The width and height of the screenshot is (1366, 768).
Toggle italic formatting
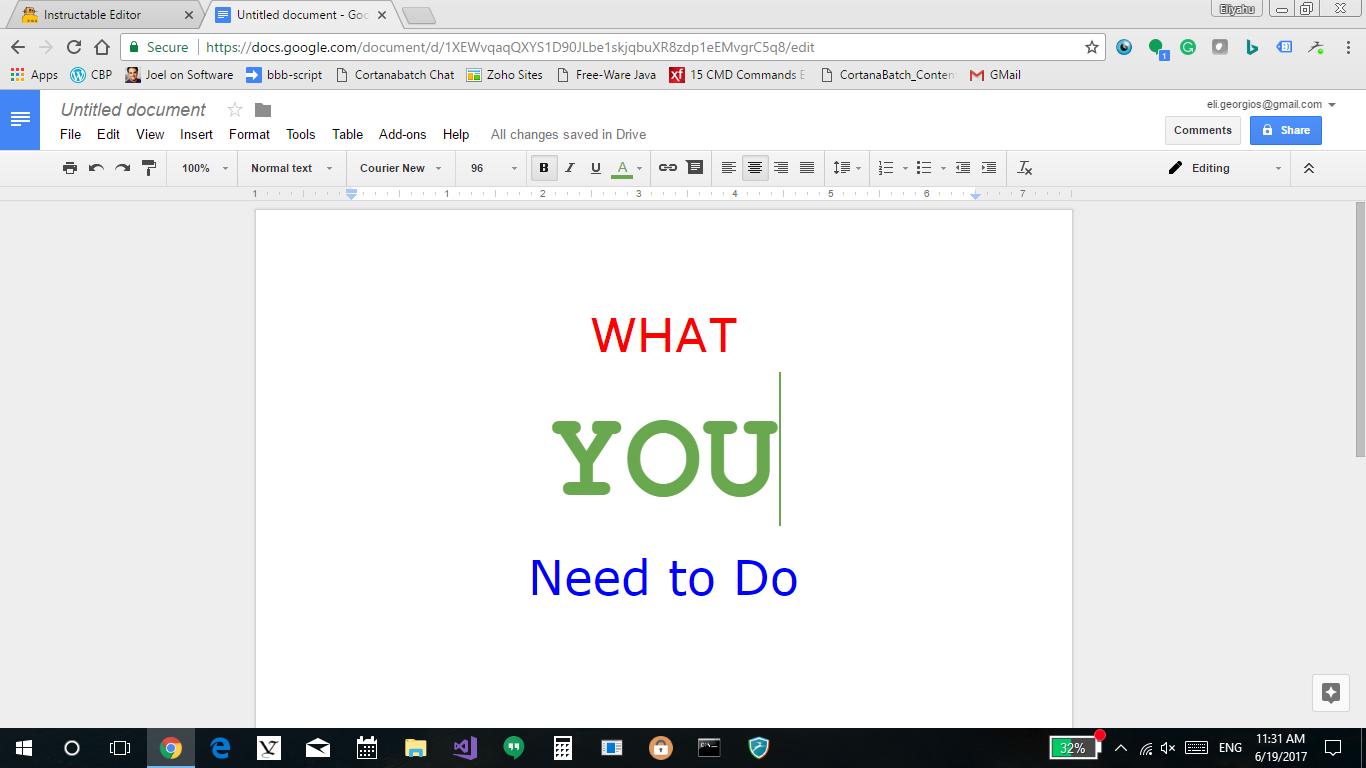tap(570, 168)
